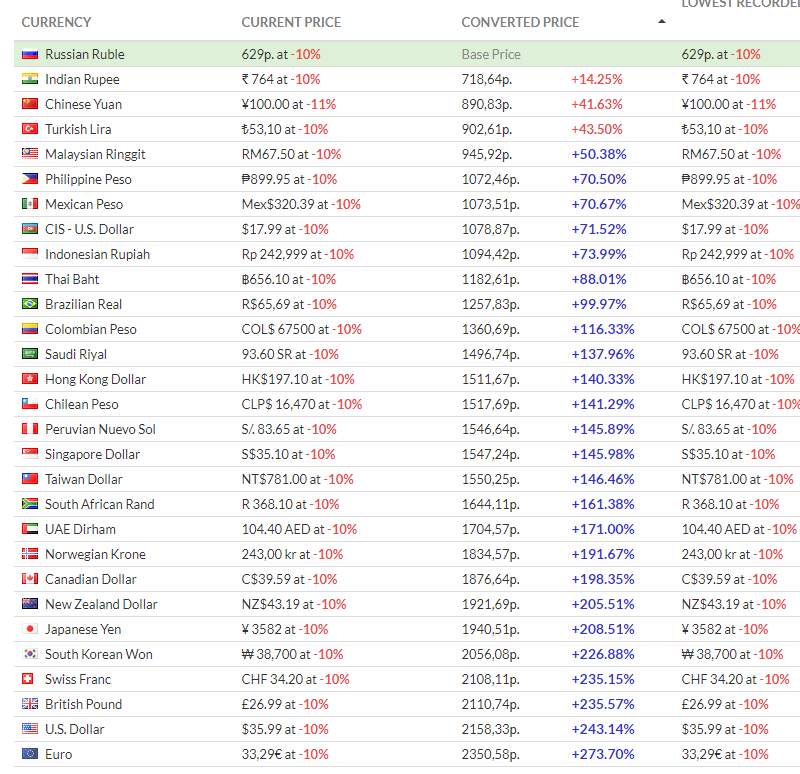Click the Canadian Dollar flag icon

(x=29, y=579)
